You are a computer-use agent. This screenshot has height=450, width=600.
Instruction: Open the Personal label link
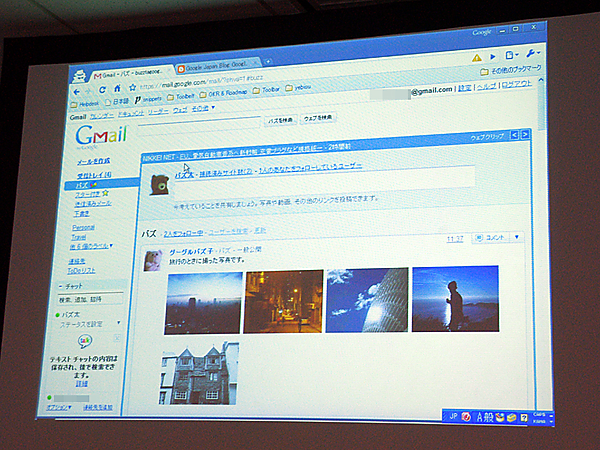point(83,228)
